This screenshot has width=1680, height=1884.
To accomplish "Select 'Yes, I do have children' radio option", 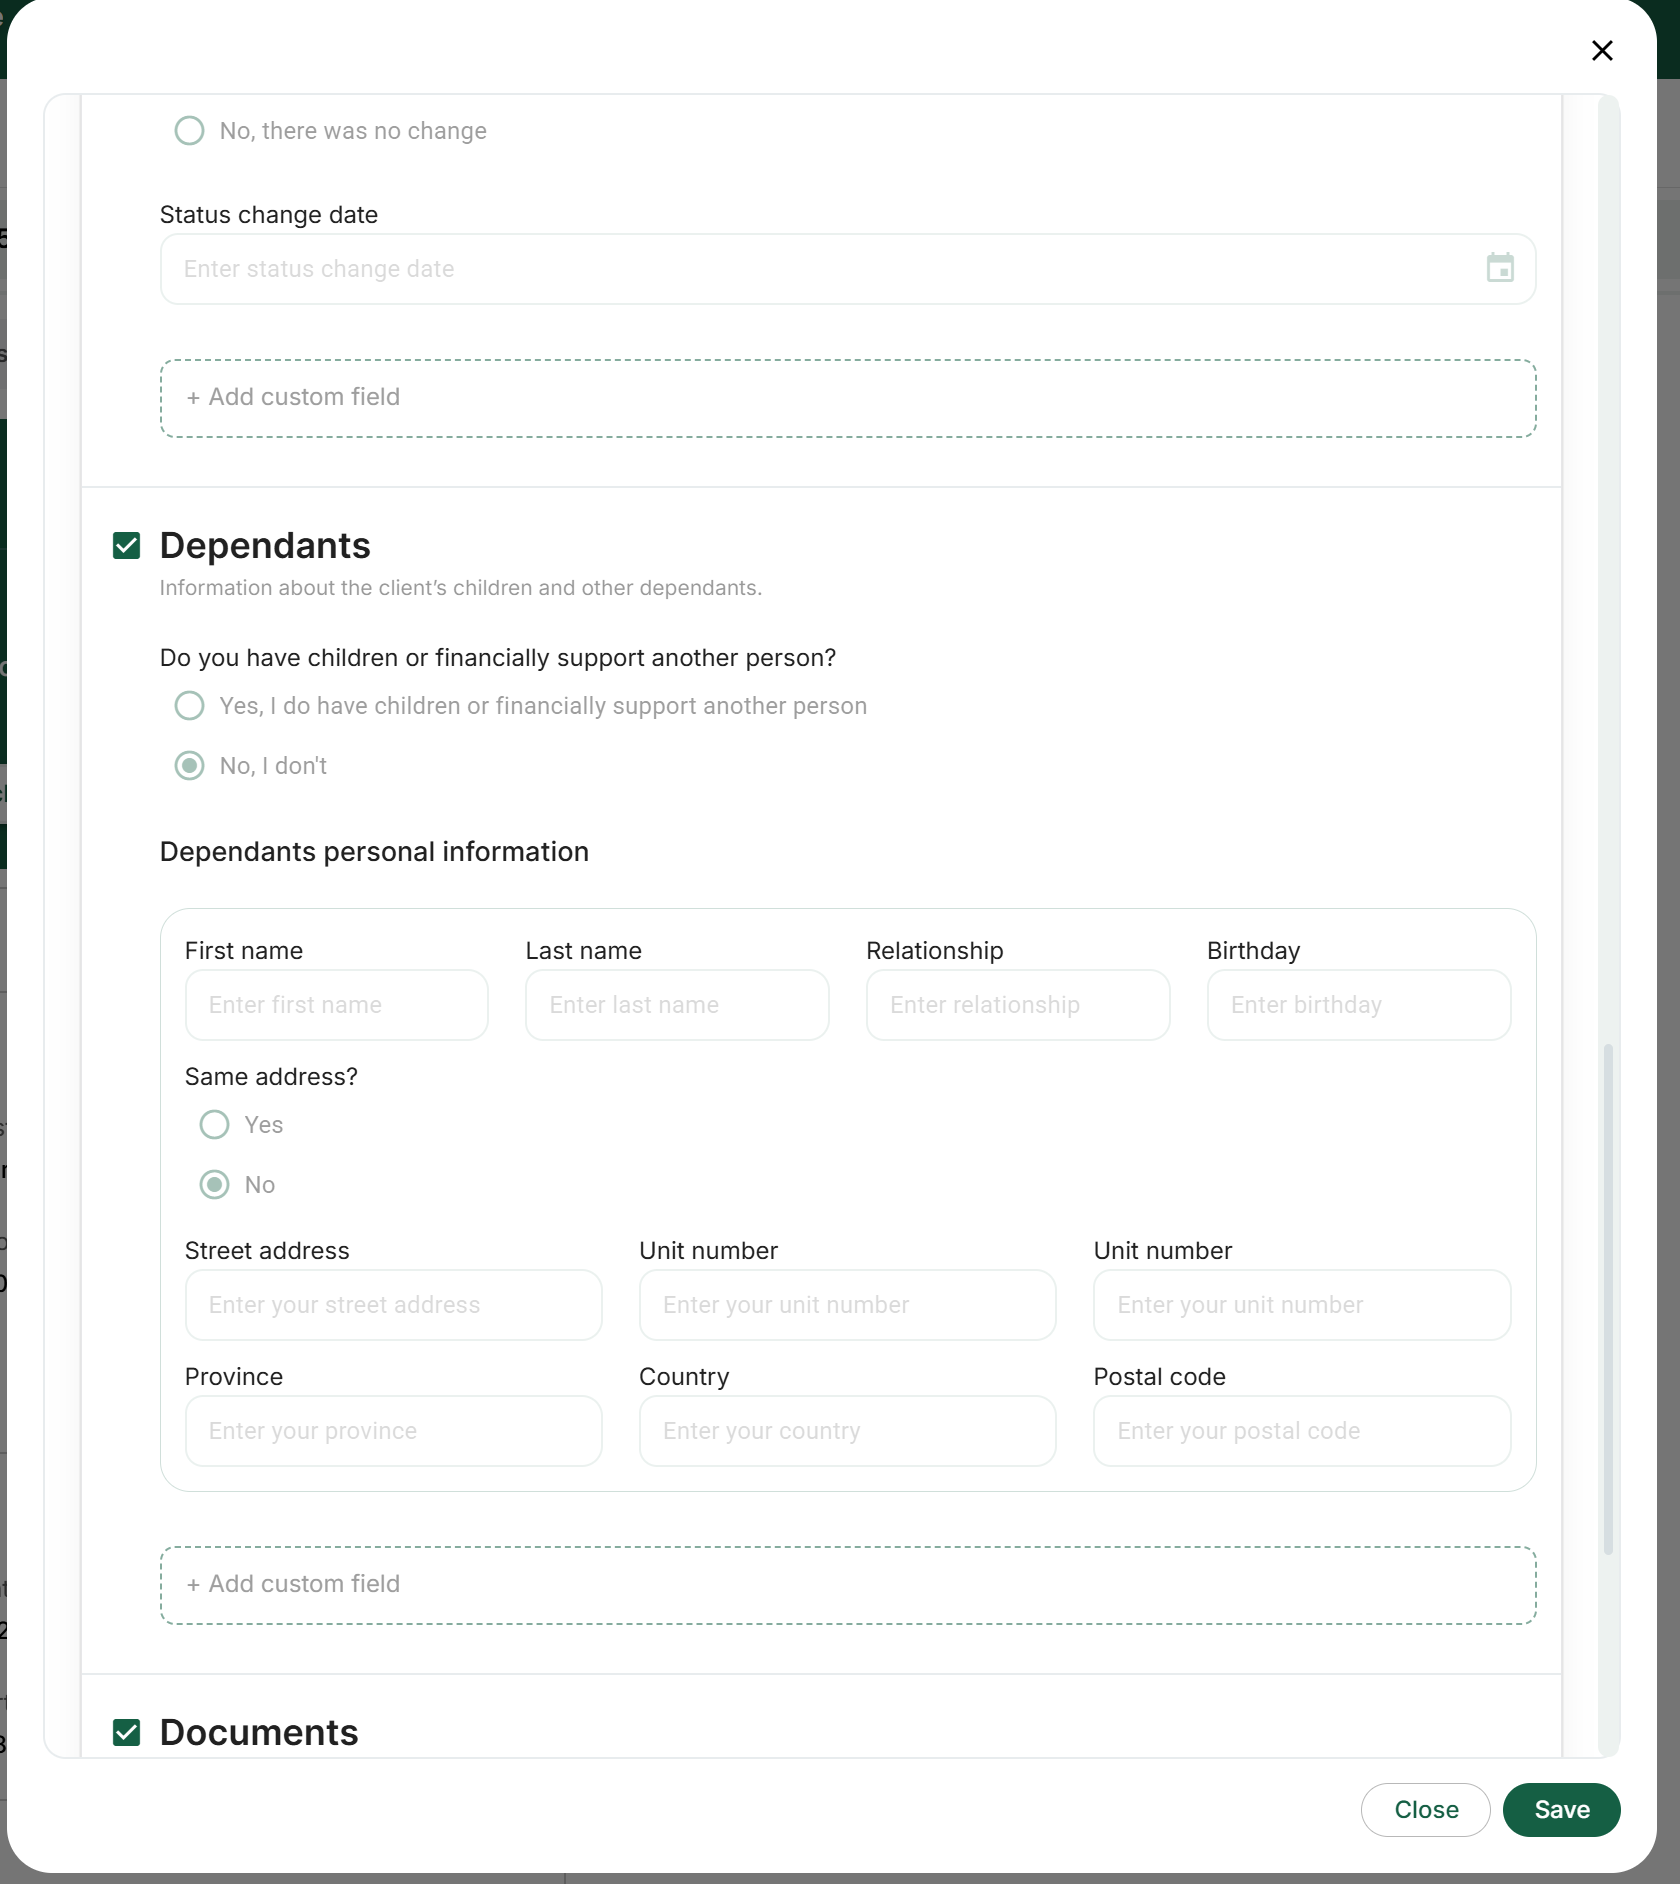I will click(x=190, y=706).
